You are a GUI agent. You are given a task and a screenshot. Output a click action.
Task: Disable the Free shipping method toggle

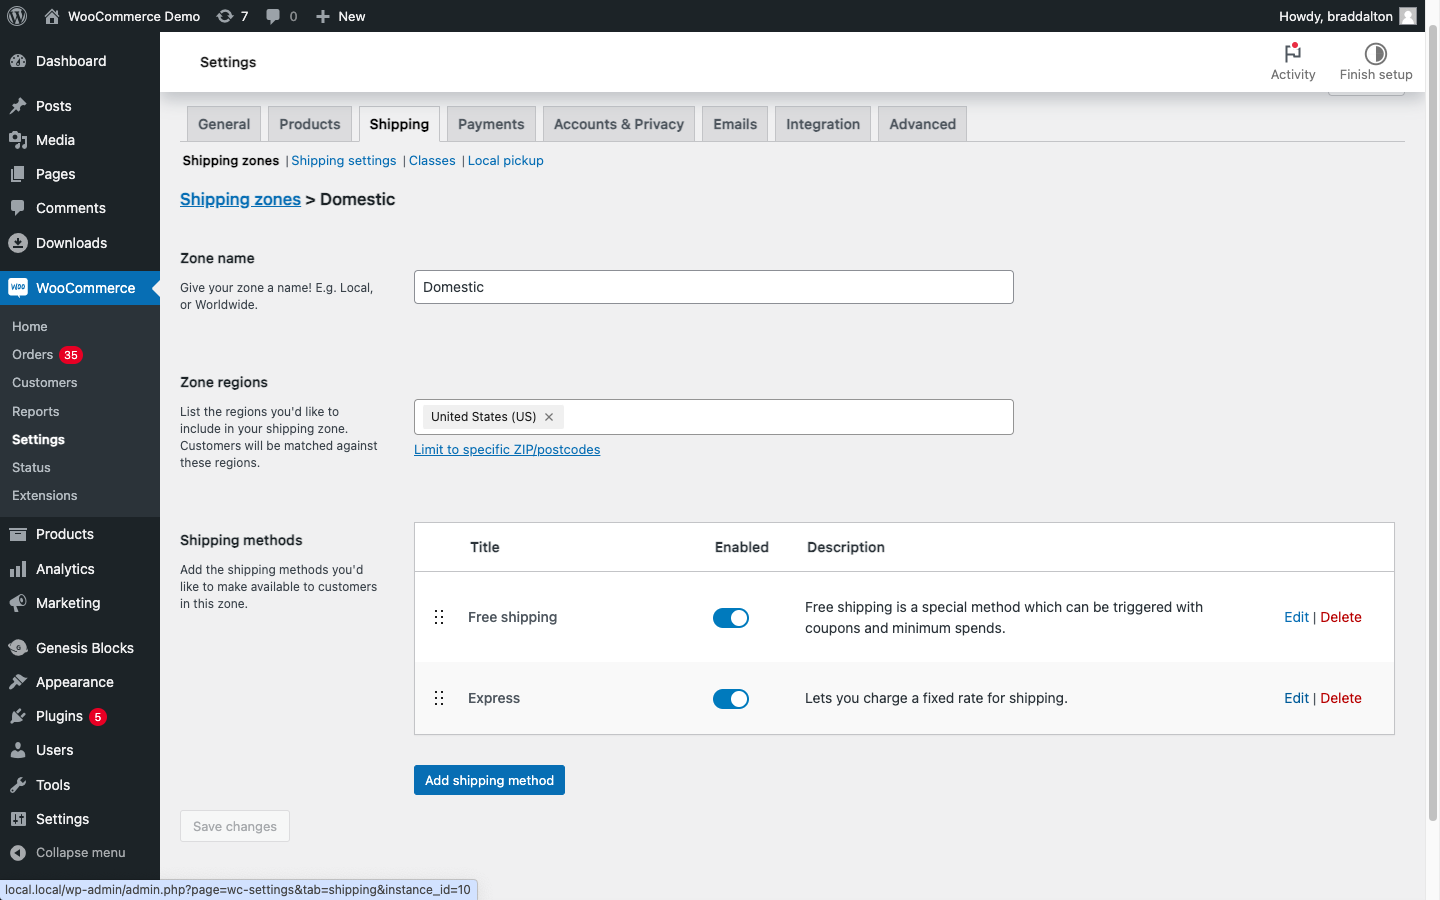point(731,618)
